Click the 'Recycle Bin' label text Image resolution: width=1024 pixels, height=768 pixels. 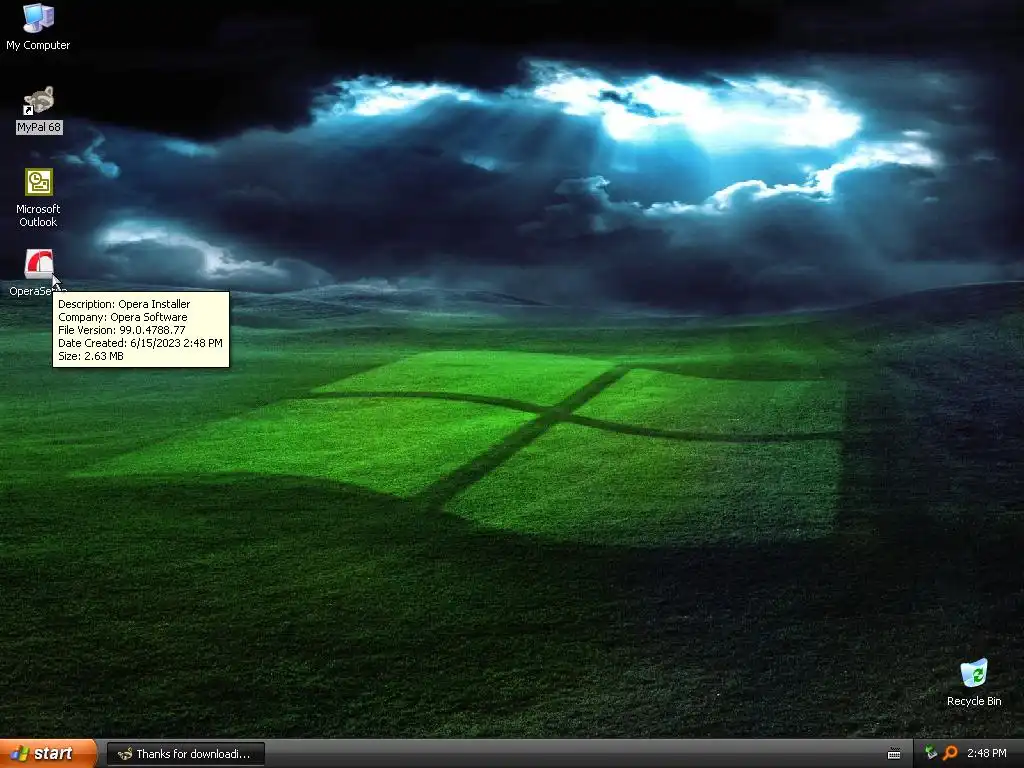tap(974, 701)
